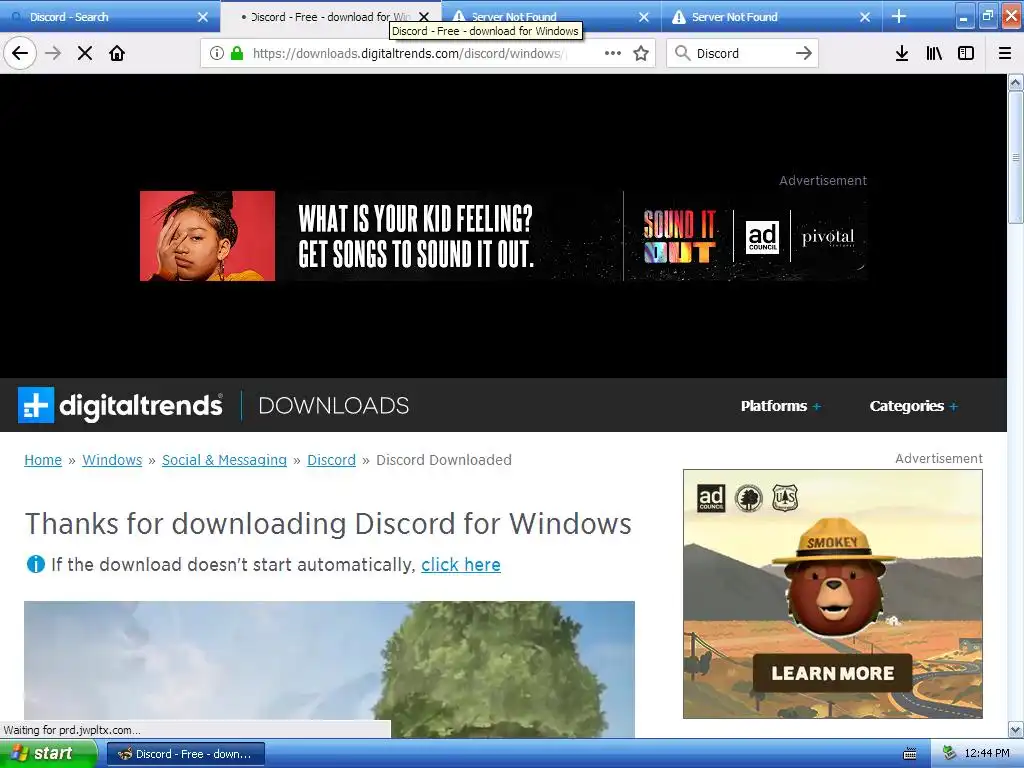The image size is (1024, 768).
Task: Expand the Categories menu
Action: pos(913,406)
